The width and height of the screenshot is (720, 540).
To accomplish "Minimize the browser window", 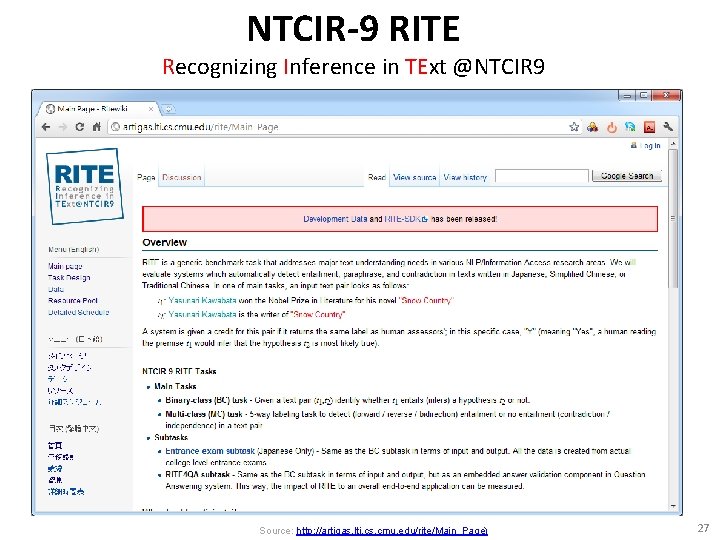I will coord(627,96).
